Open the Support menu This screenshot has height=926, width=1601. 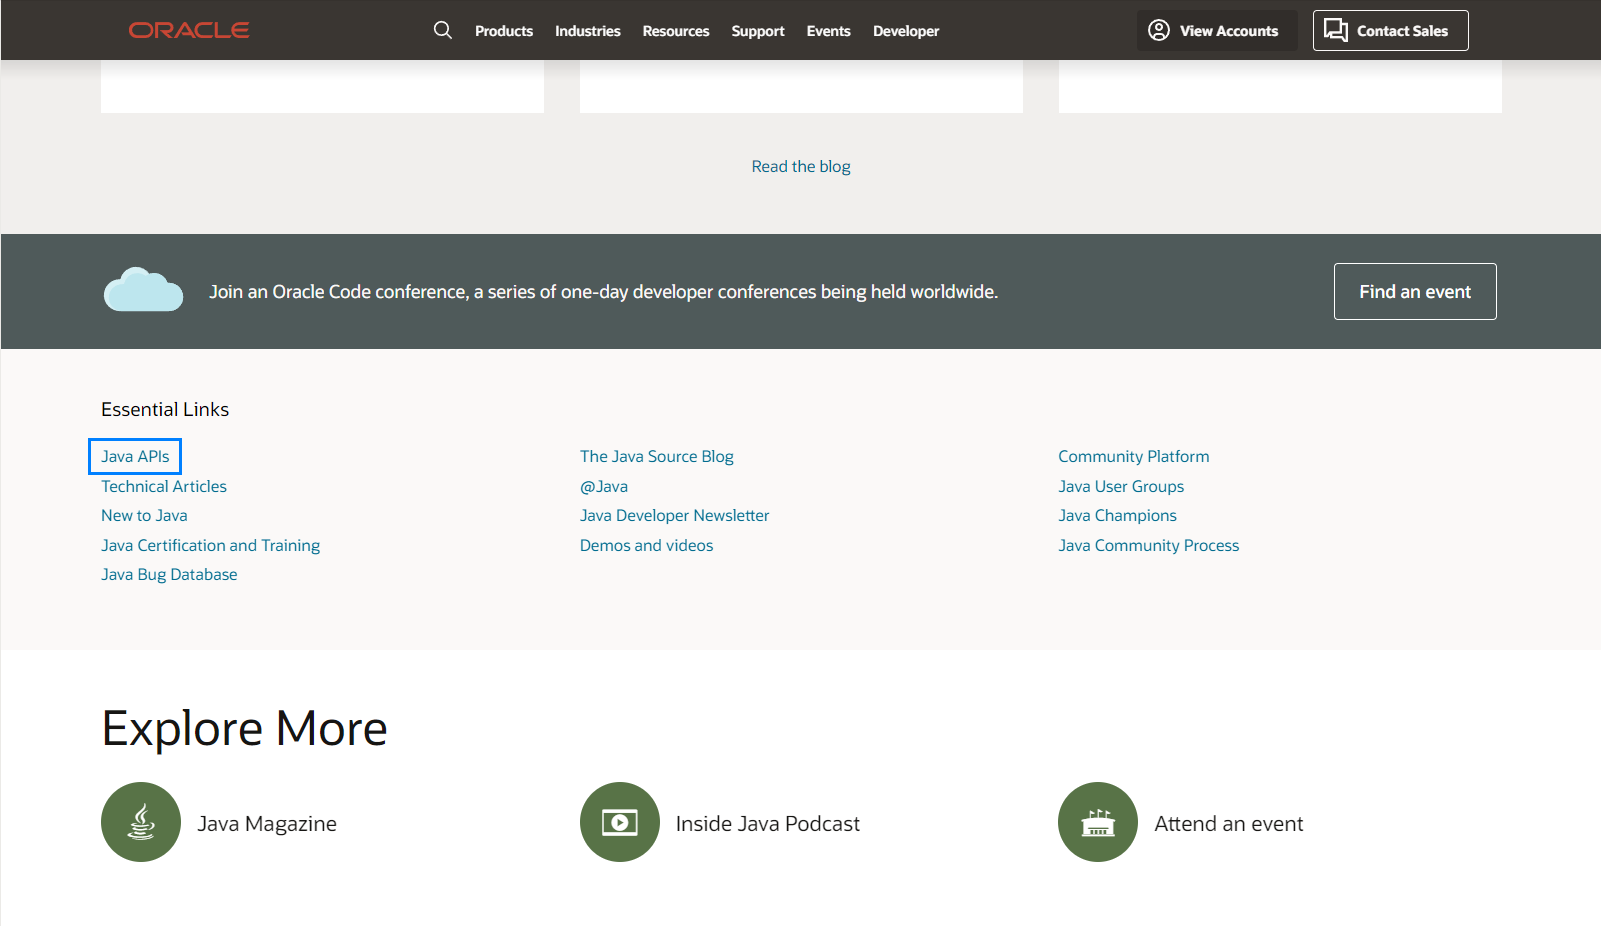click(758, 31)
